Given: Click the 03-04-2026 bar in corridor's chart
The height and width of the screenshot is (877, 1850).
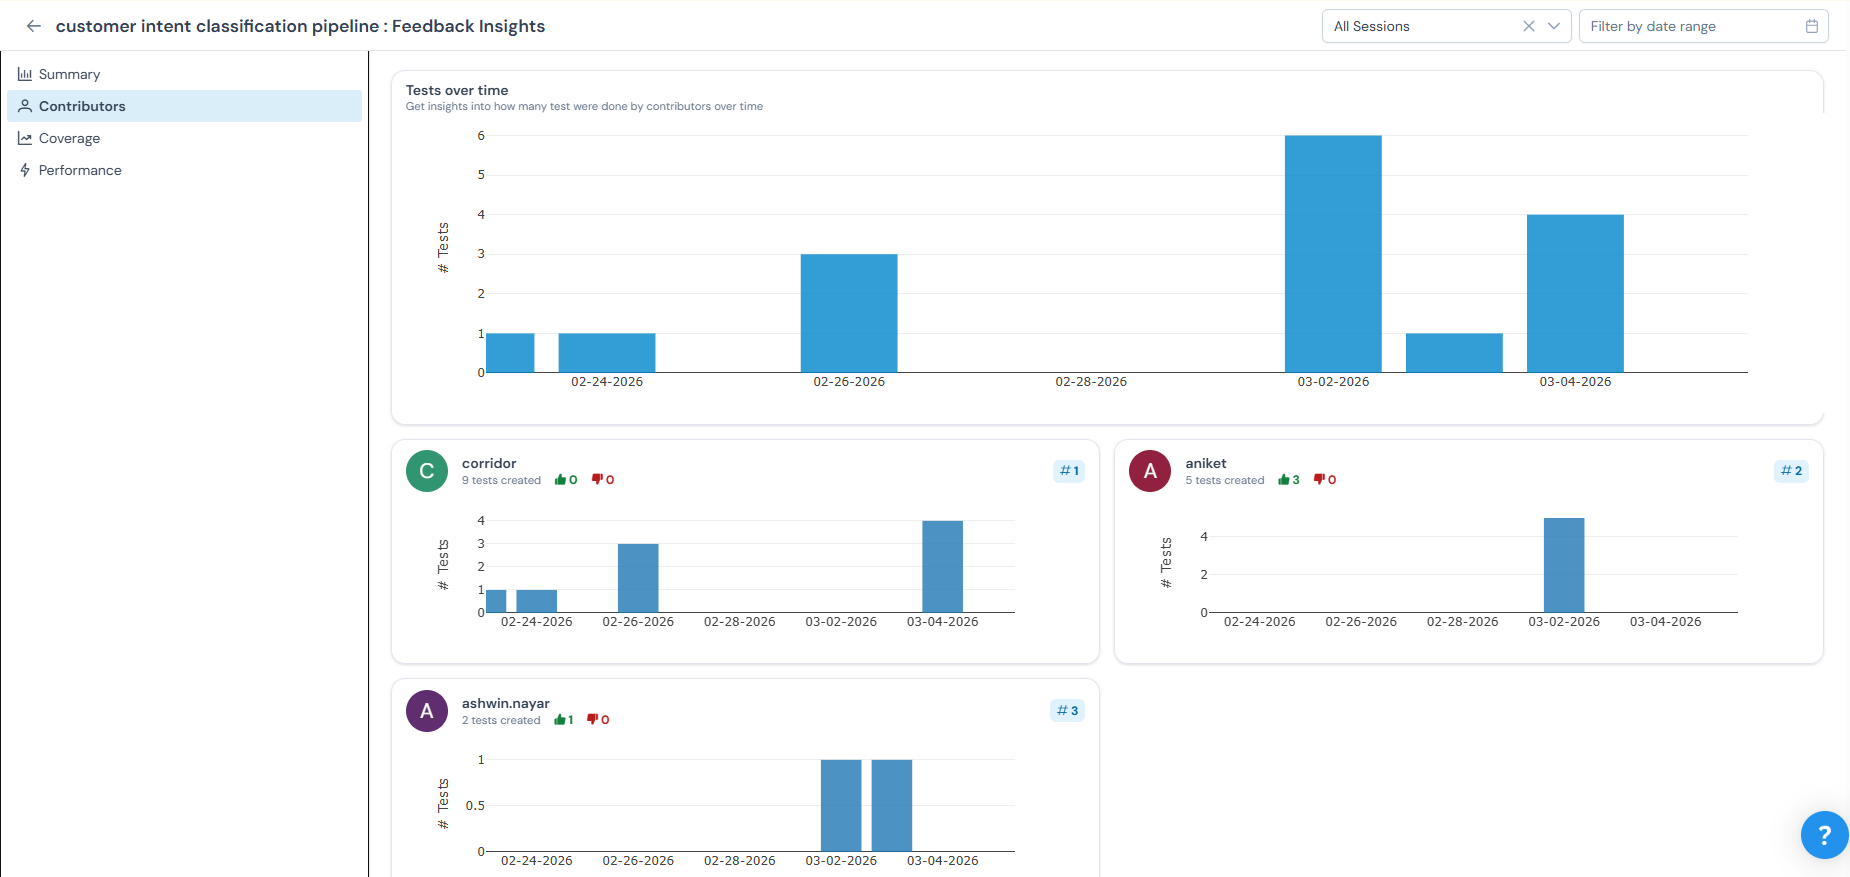Looking at the screenshot, I should [x=942, y=566].
